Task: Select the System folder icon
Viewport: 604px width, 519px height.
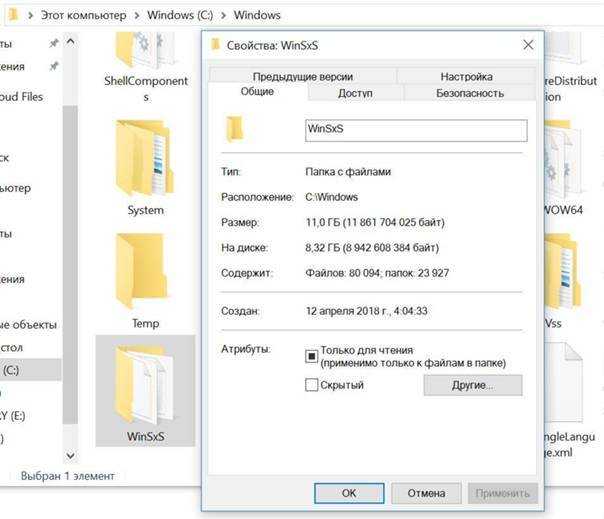Action: pos(145,159)
